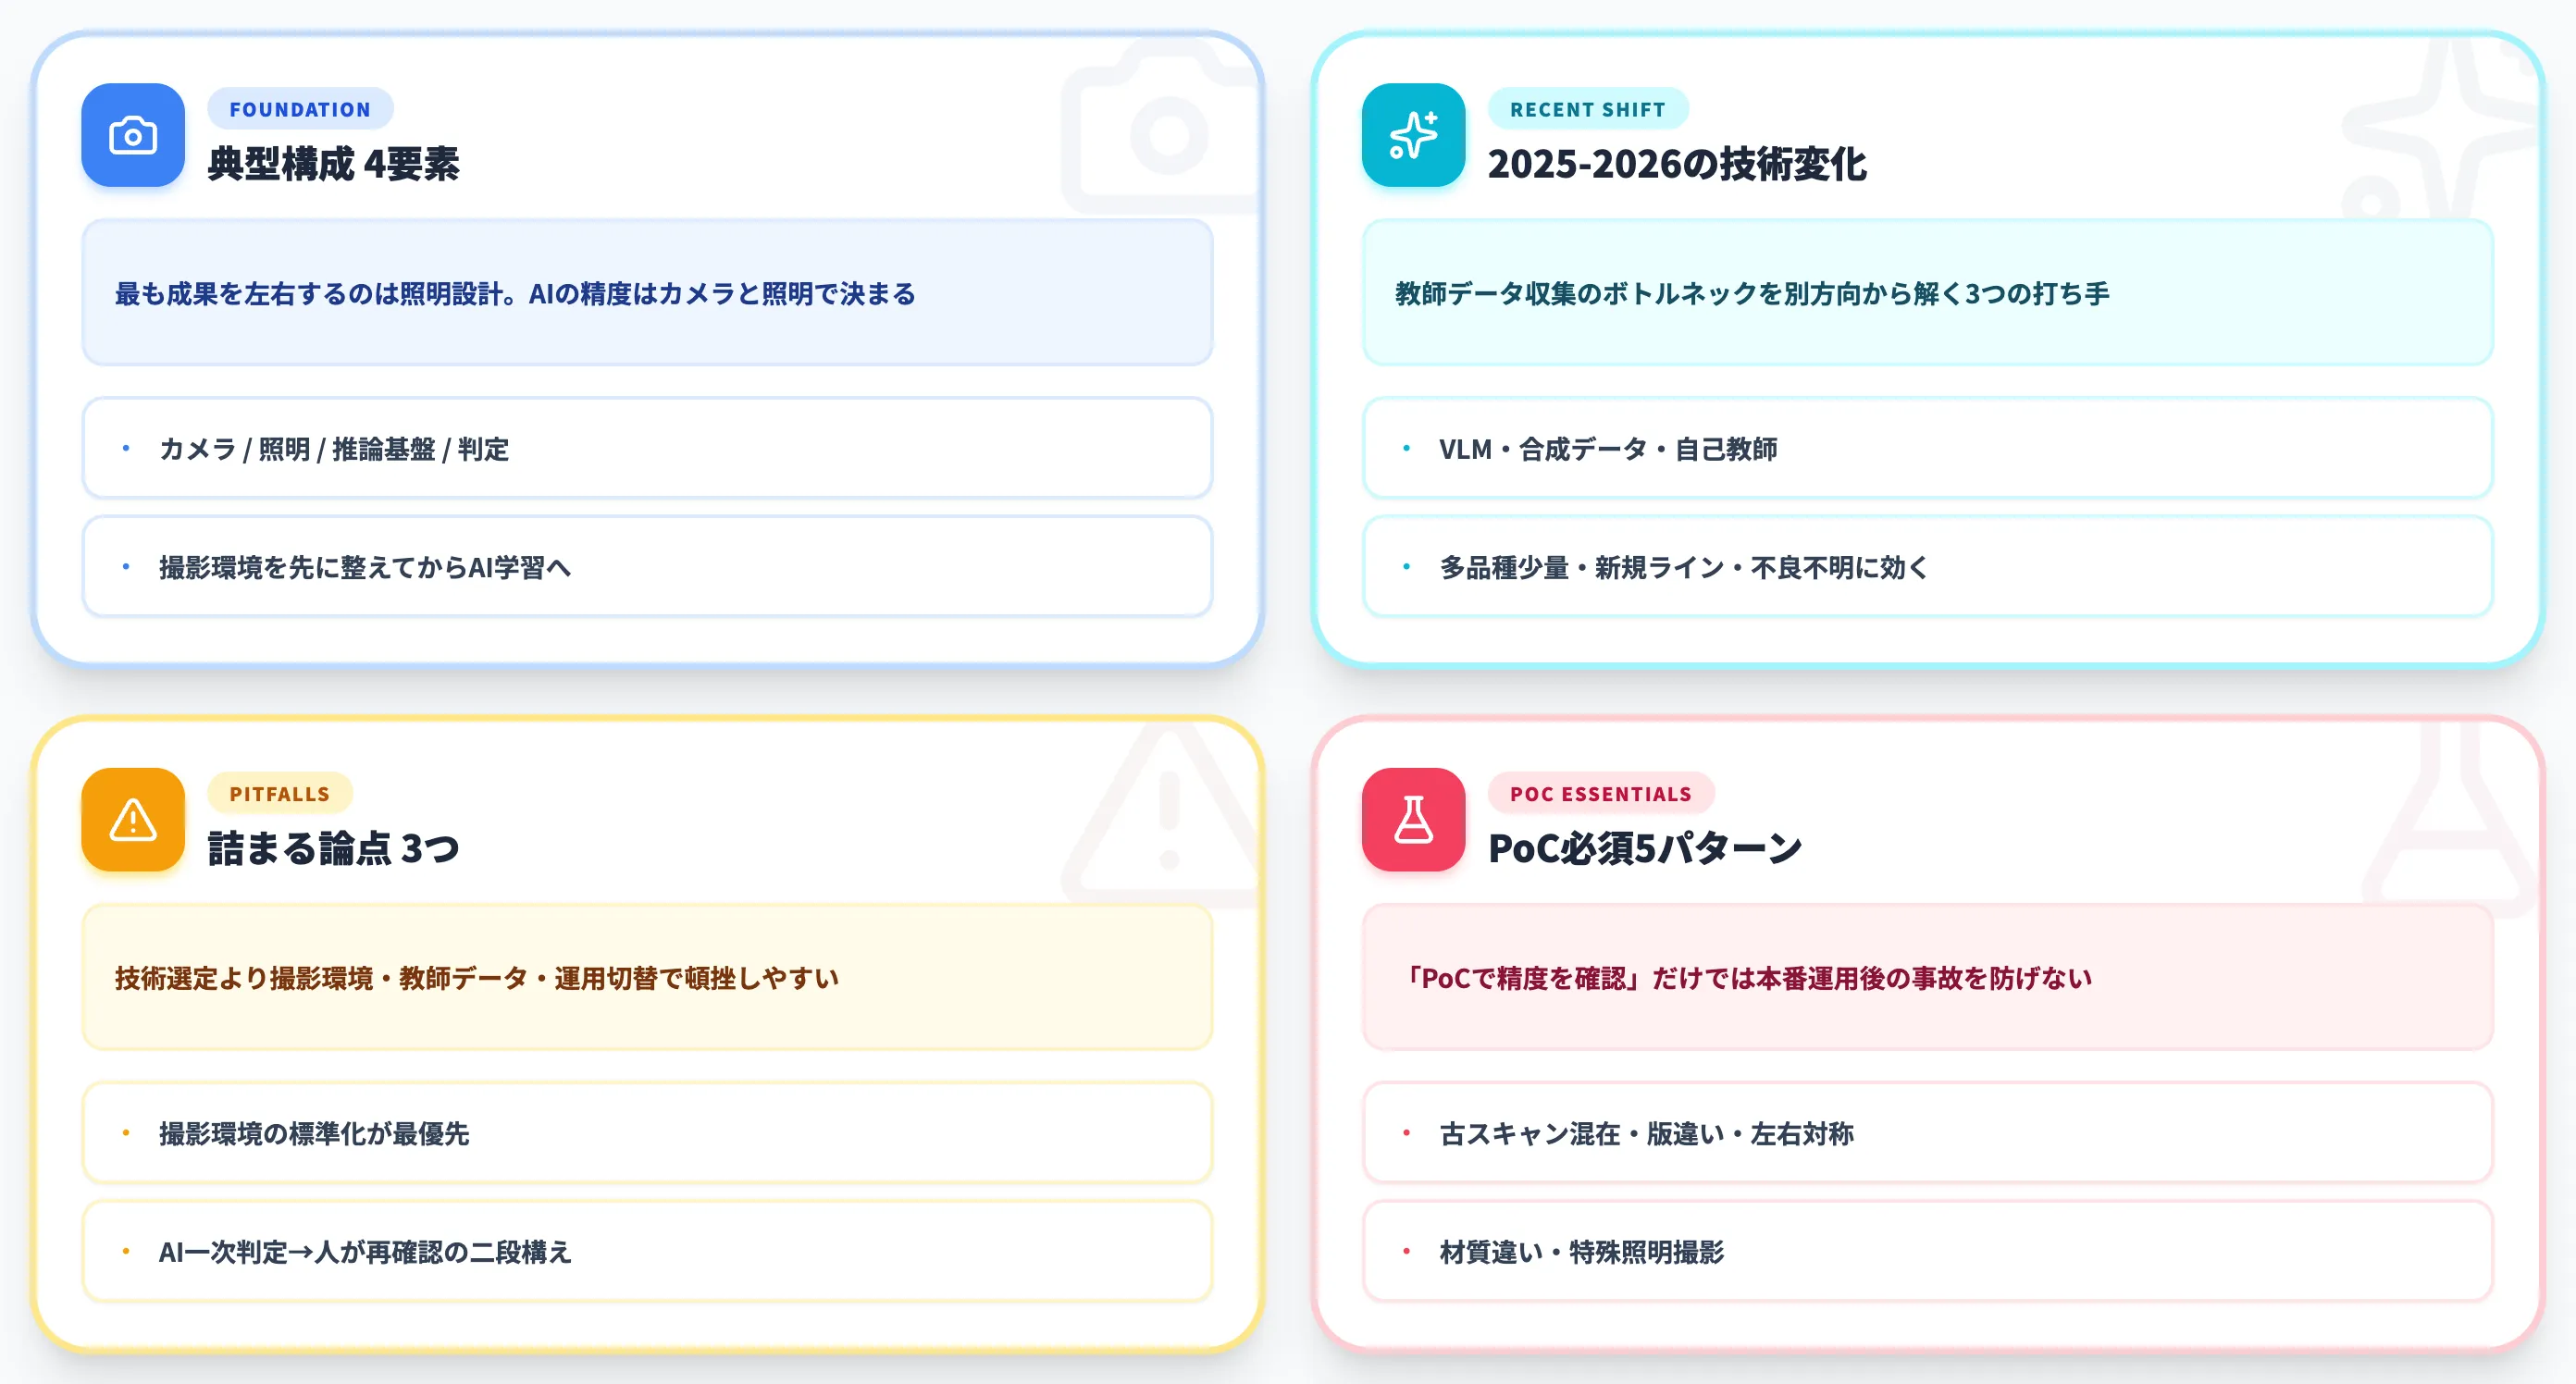
Task: Click the RECENT SHIFT badge
Action: [1588, 109]
